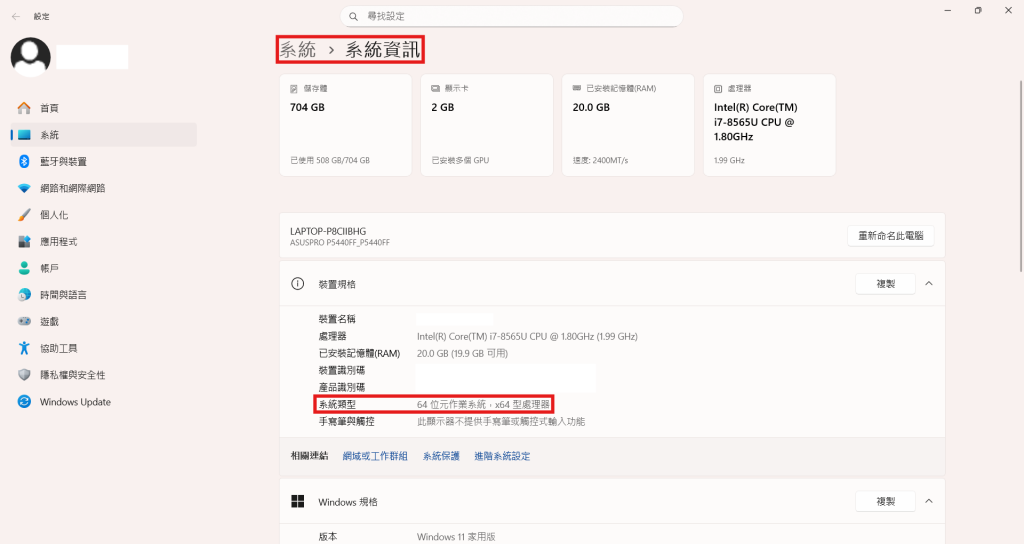
Task: Select 首頁 (Home) icon in the sidebar
Action: tap(24, 108)
